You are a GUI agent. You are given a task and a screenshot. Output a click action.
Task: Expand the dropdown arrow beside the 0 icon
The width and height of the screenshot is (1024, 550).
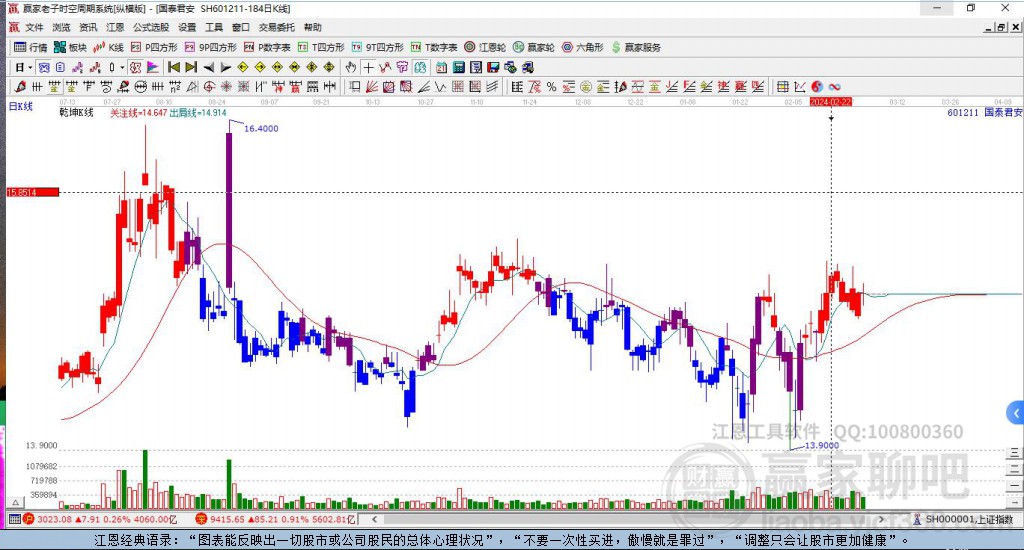[x=122, y=67]
